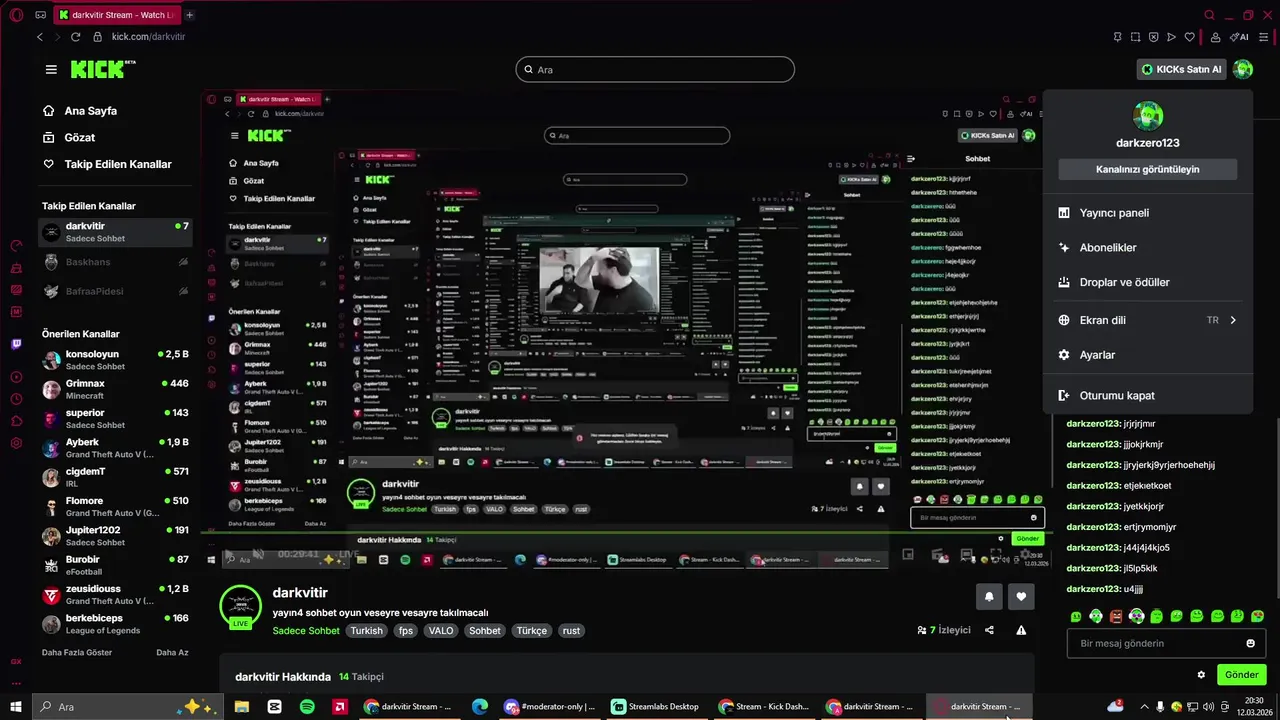Open the offline Baskhans followed channel

click(x=115, y=262)
